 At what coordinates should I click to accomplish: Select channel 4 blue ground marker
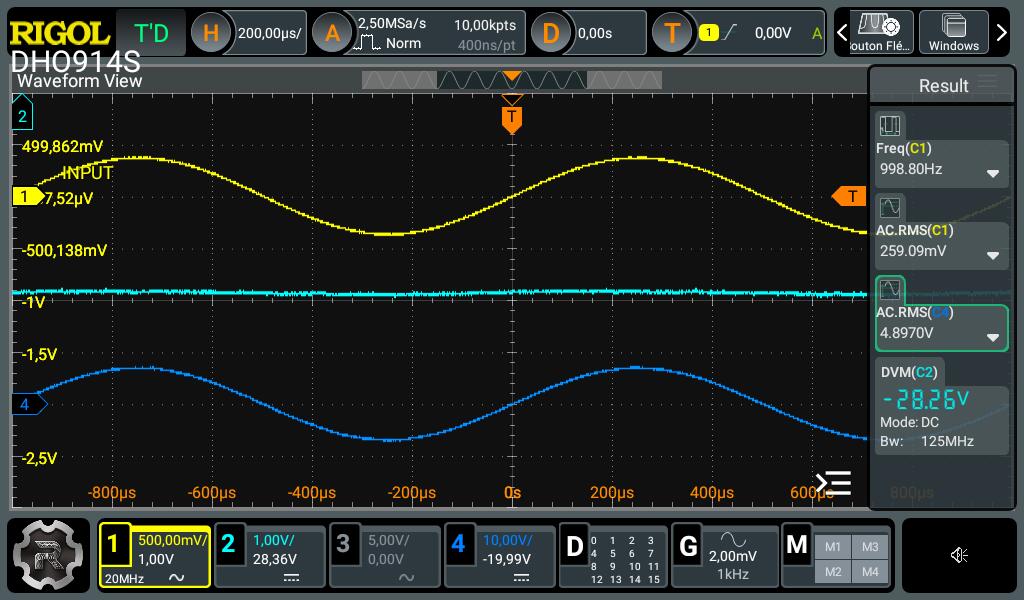coord(29,404)
